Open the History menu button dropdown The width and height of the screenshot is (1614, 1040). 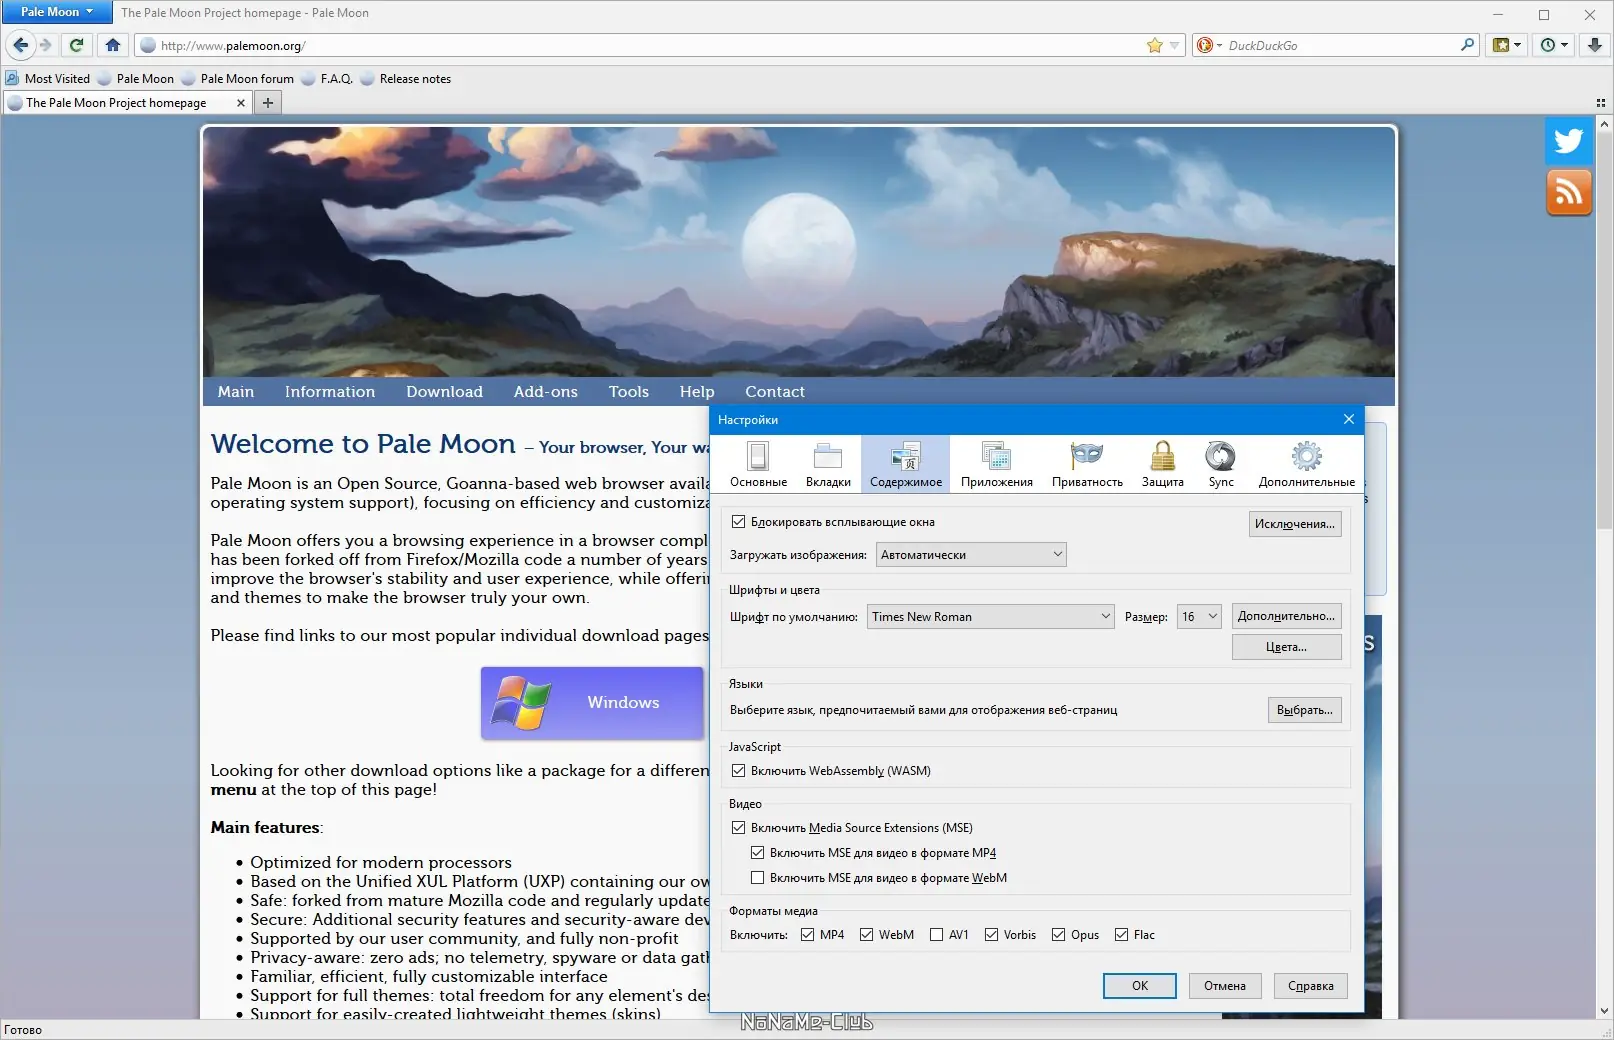[x=1554, y=45]
